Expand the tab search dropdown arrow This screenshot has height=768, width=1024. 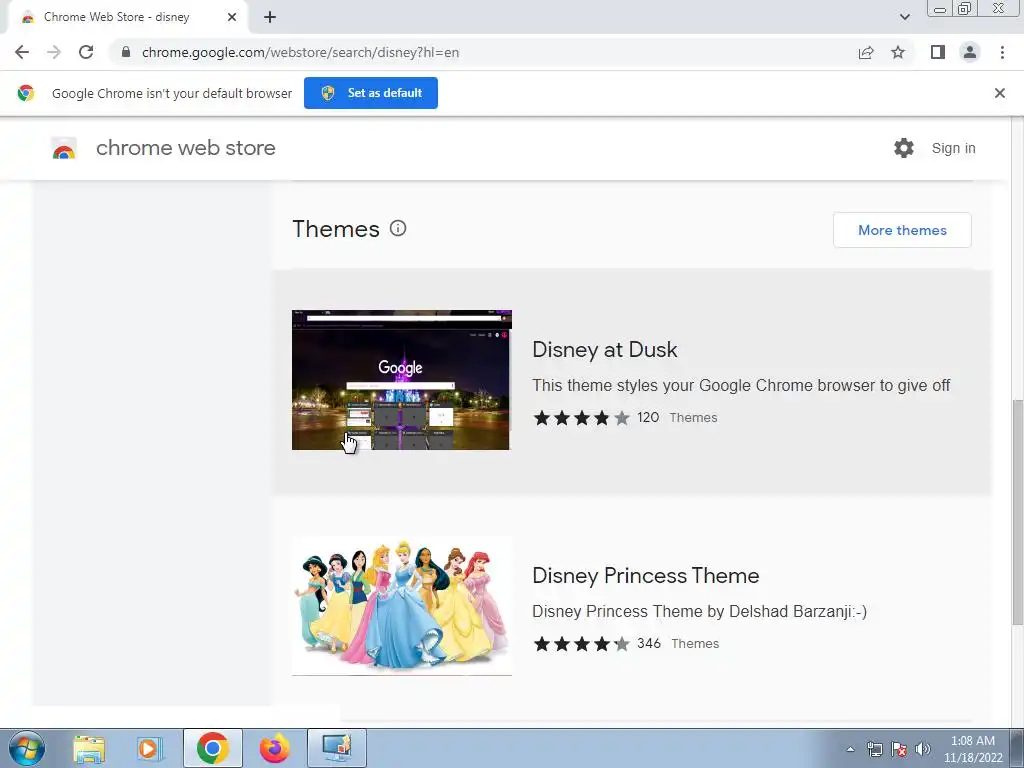[904, 17]
